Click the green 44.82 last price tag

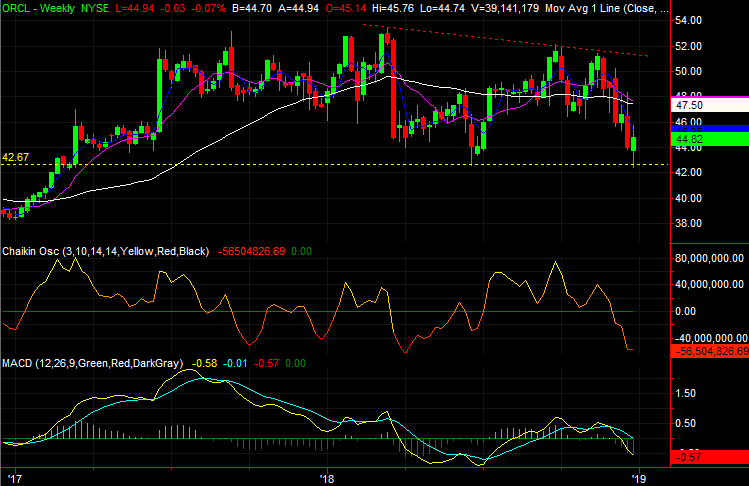(690, 139)
